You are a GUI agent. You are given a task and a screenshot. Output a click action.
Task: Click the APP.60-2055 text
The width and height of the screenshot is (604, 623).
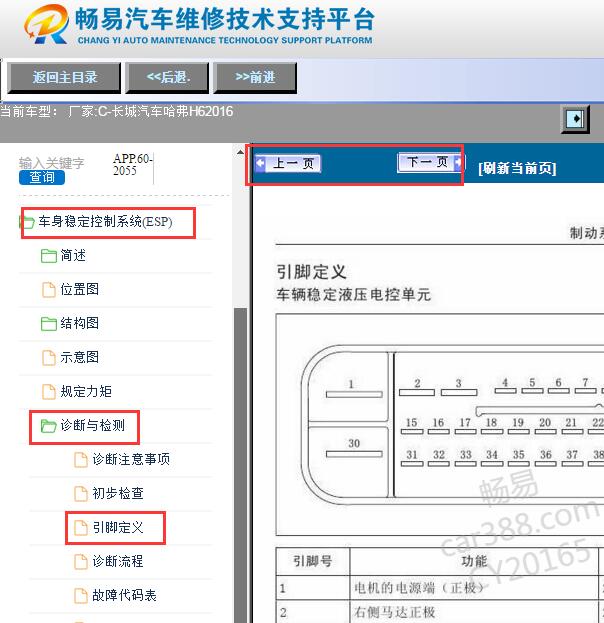[x=132, y=164]
